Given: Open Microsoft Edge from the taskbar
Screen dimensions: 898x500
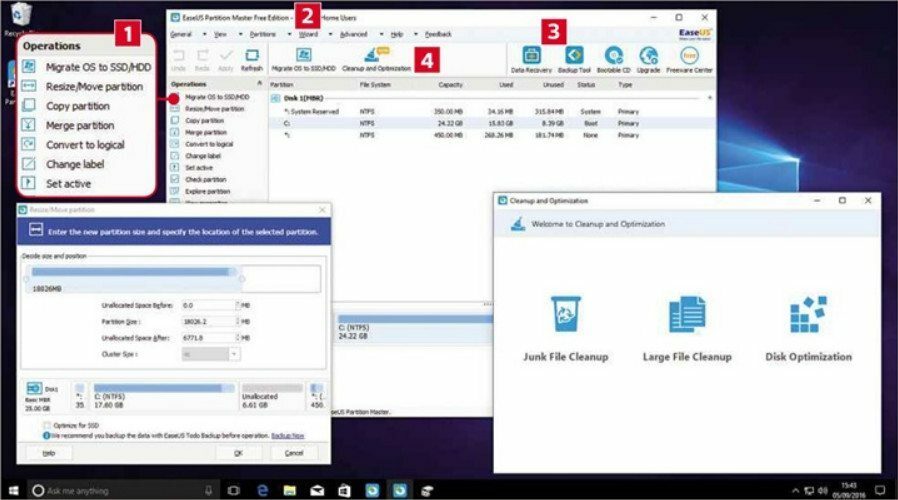Looking at the screenshot, I should click(x=262, y=490).
